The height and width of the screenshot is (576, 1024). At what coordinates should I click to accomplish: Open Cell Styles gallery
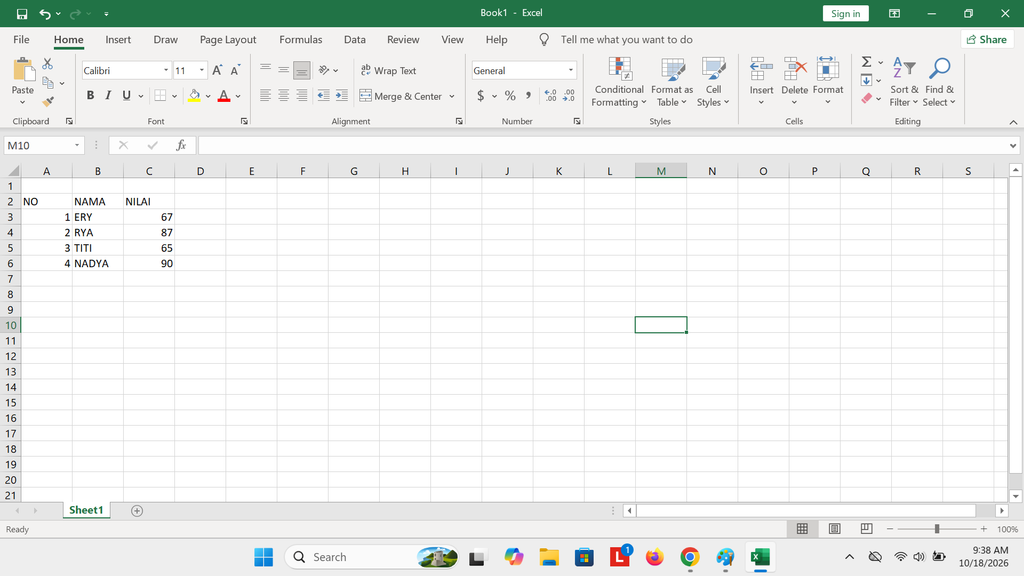pyautogui.click(x=713, y=82)
